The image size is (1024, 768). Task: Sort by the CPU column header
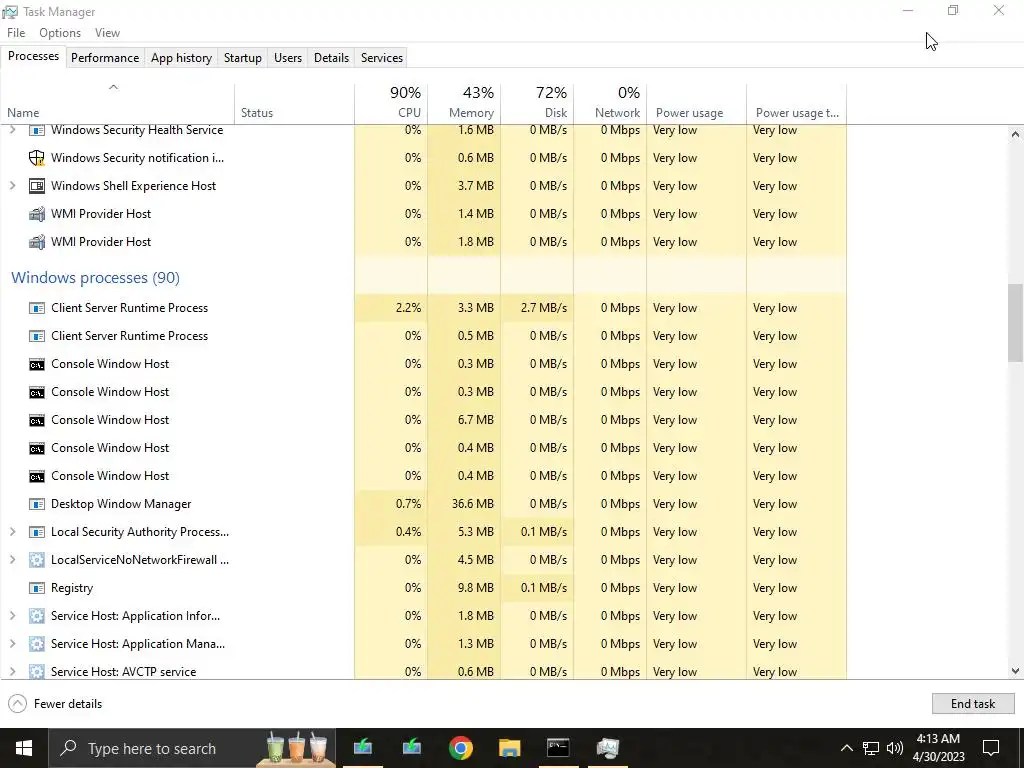[391, 103]
